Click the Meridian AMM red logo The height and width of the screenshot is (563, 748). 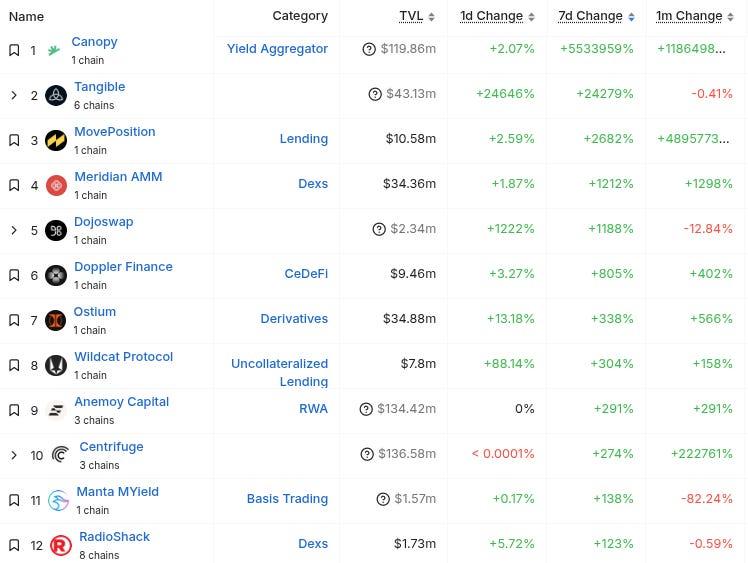pyautogui.click(x=56, y=185)
